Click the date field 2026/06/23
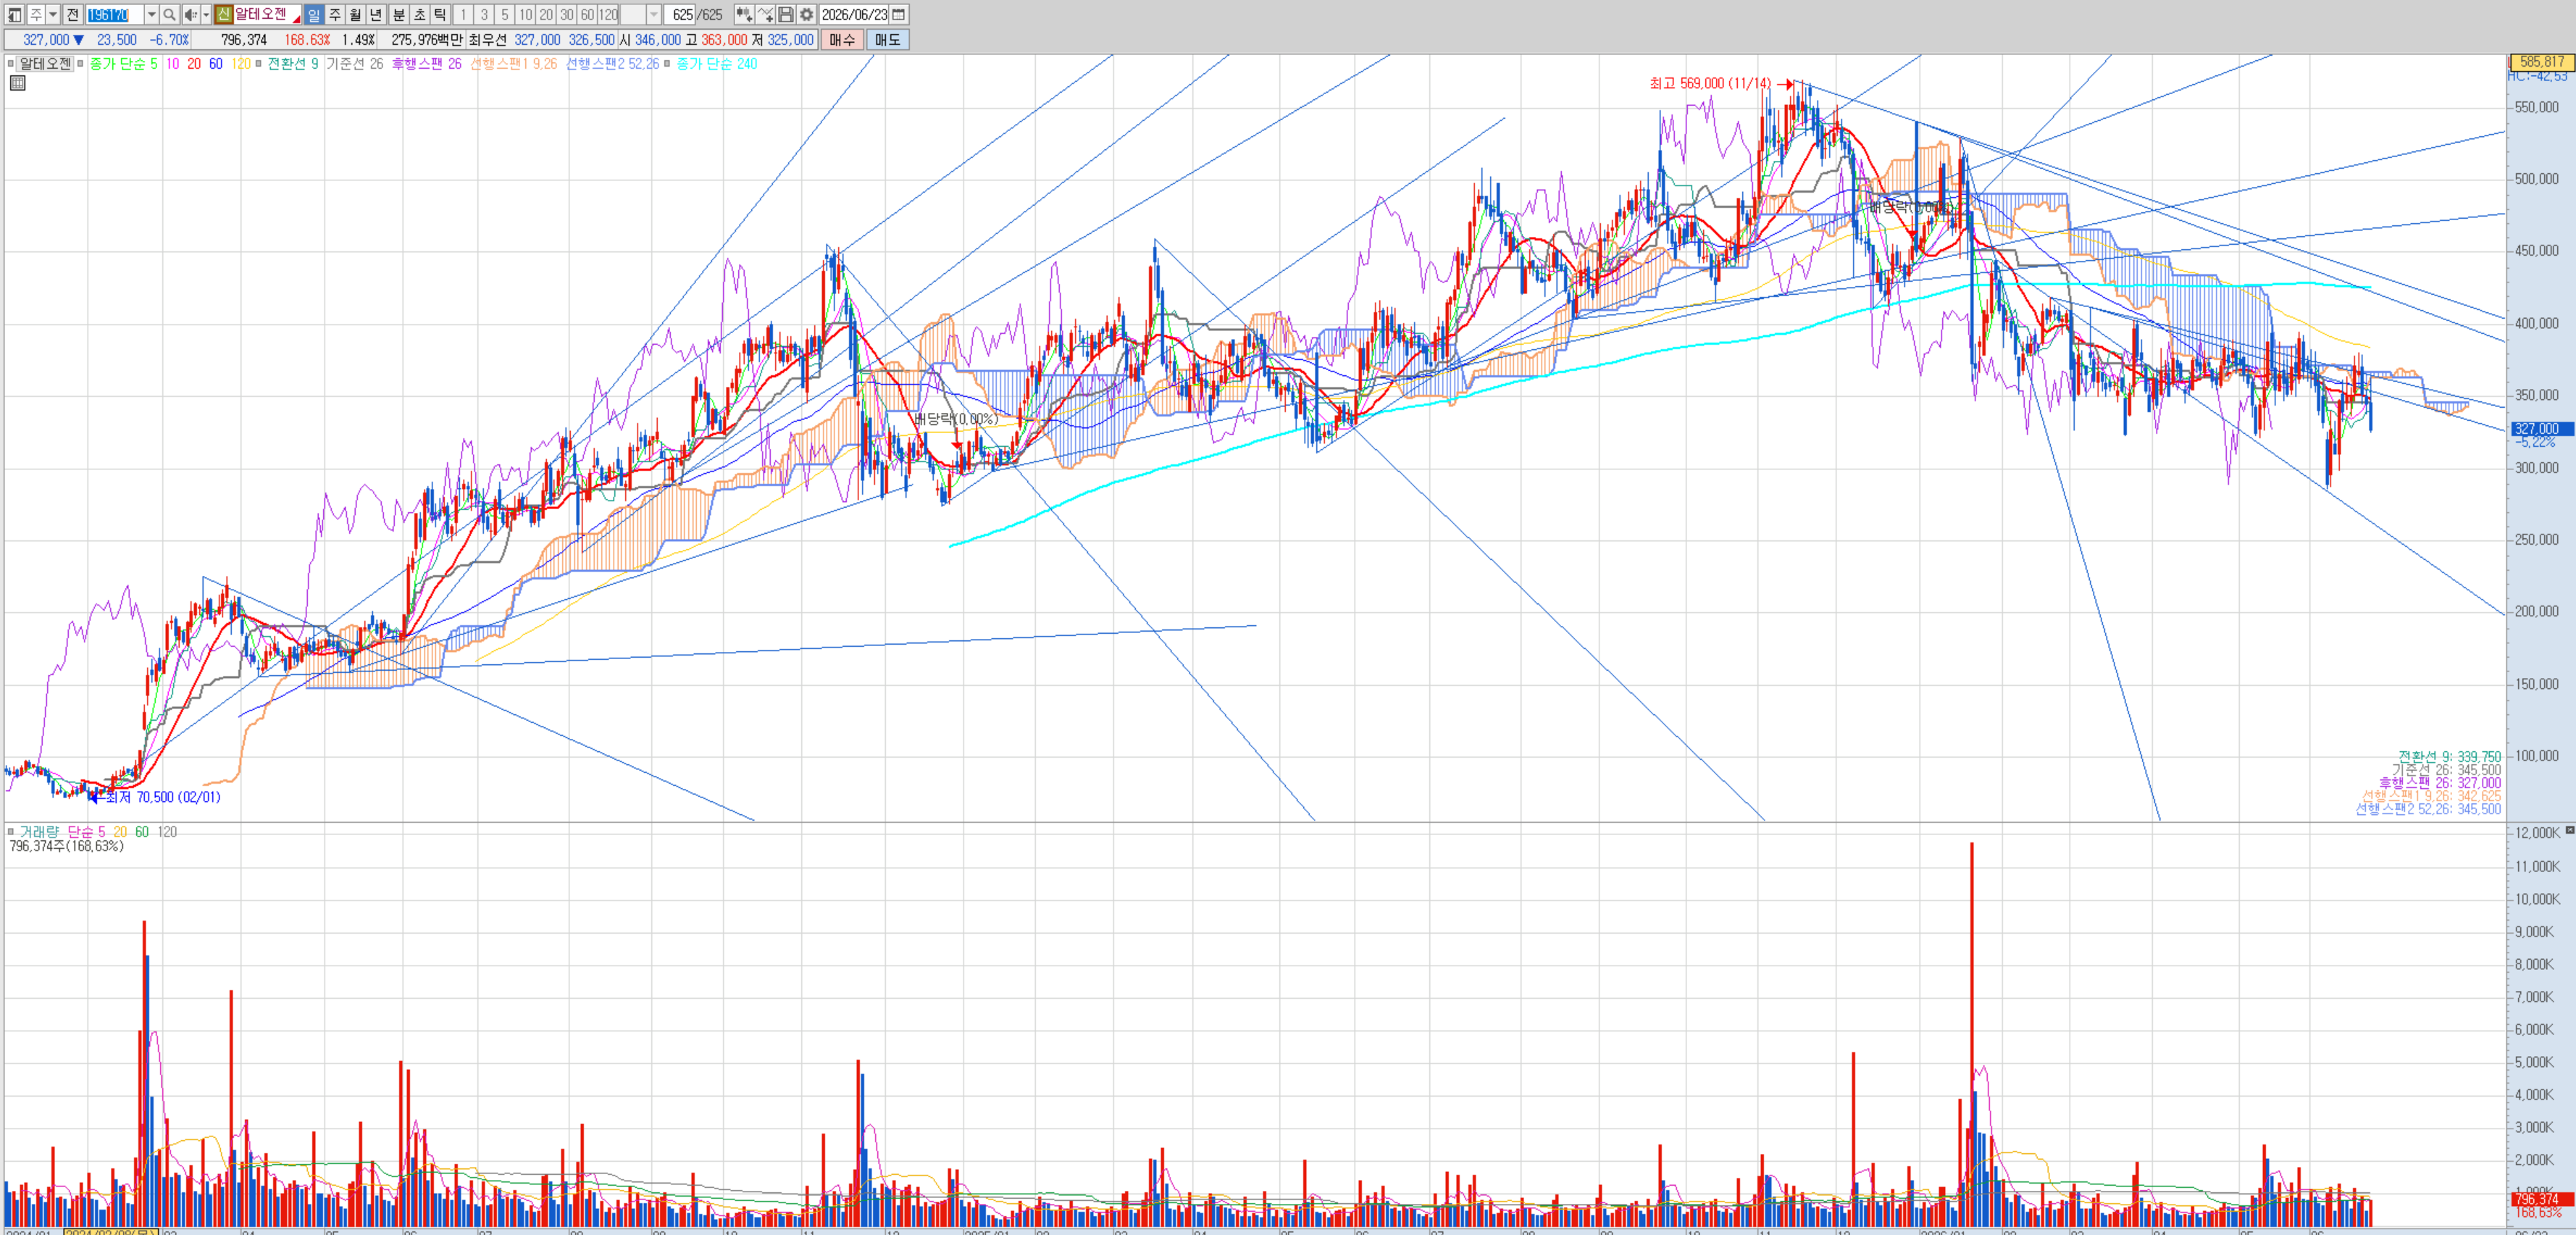The height and width of the screenshot is (1235, 2576). point(854,14)
